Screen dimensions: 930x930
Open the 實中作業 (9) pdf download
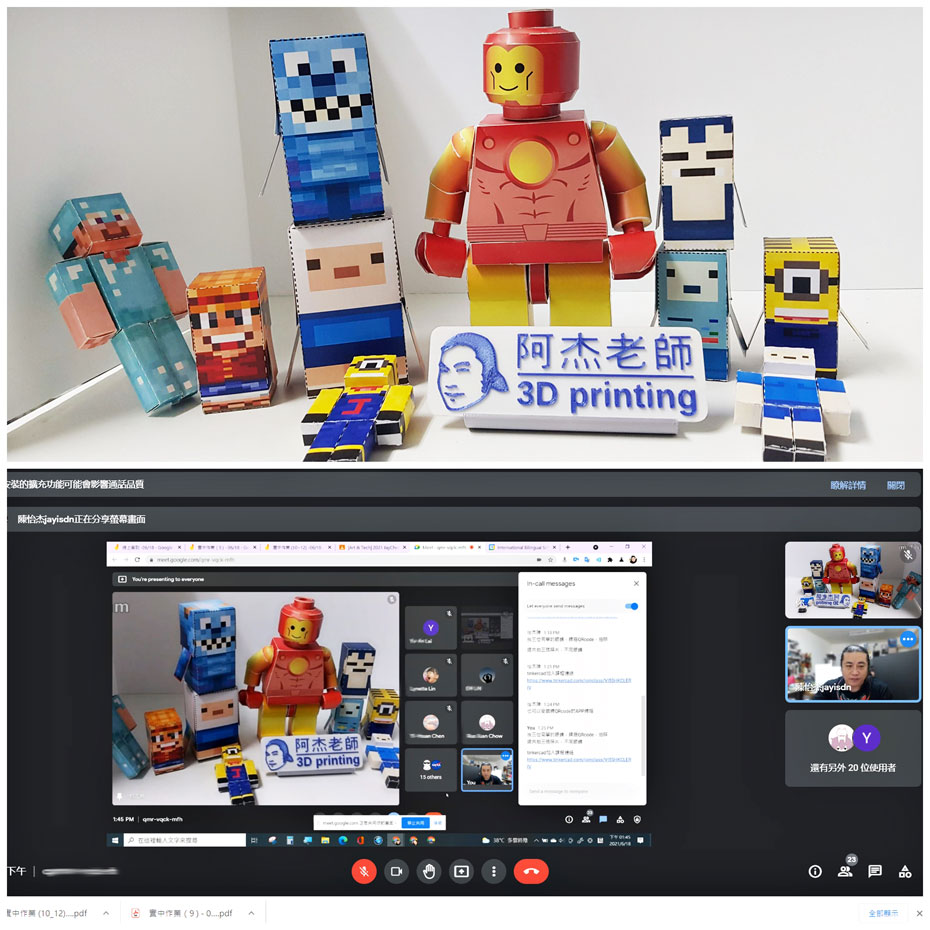point(190,913)
